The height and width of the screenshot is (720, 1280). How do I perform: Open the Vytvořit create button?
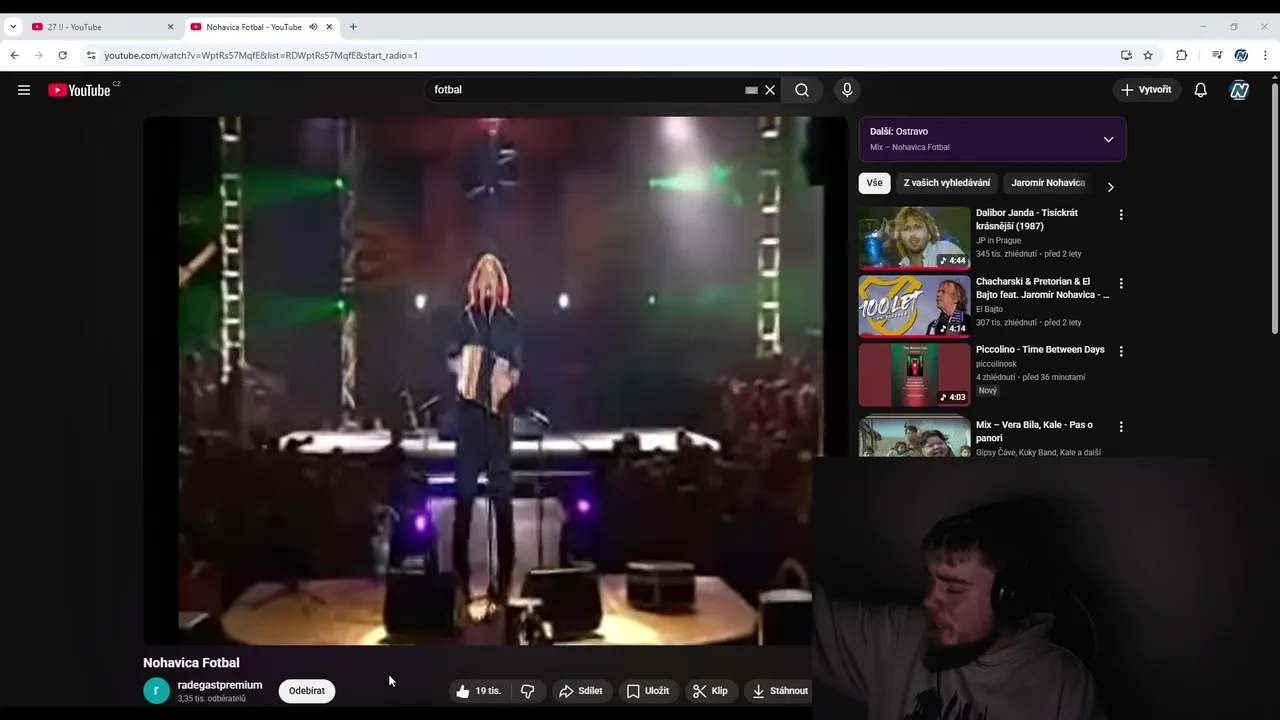(x=1146, y=90)
